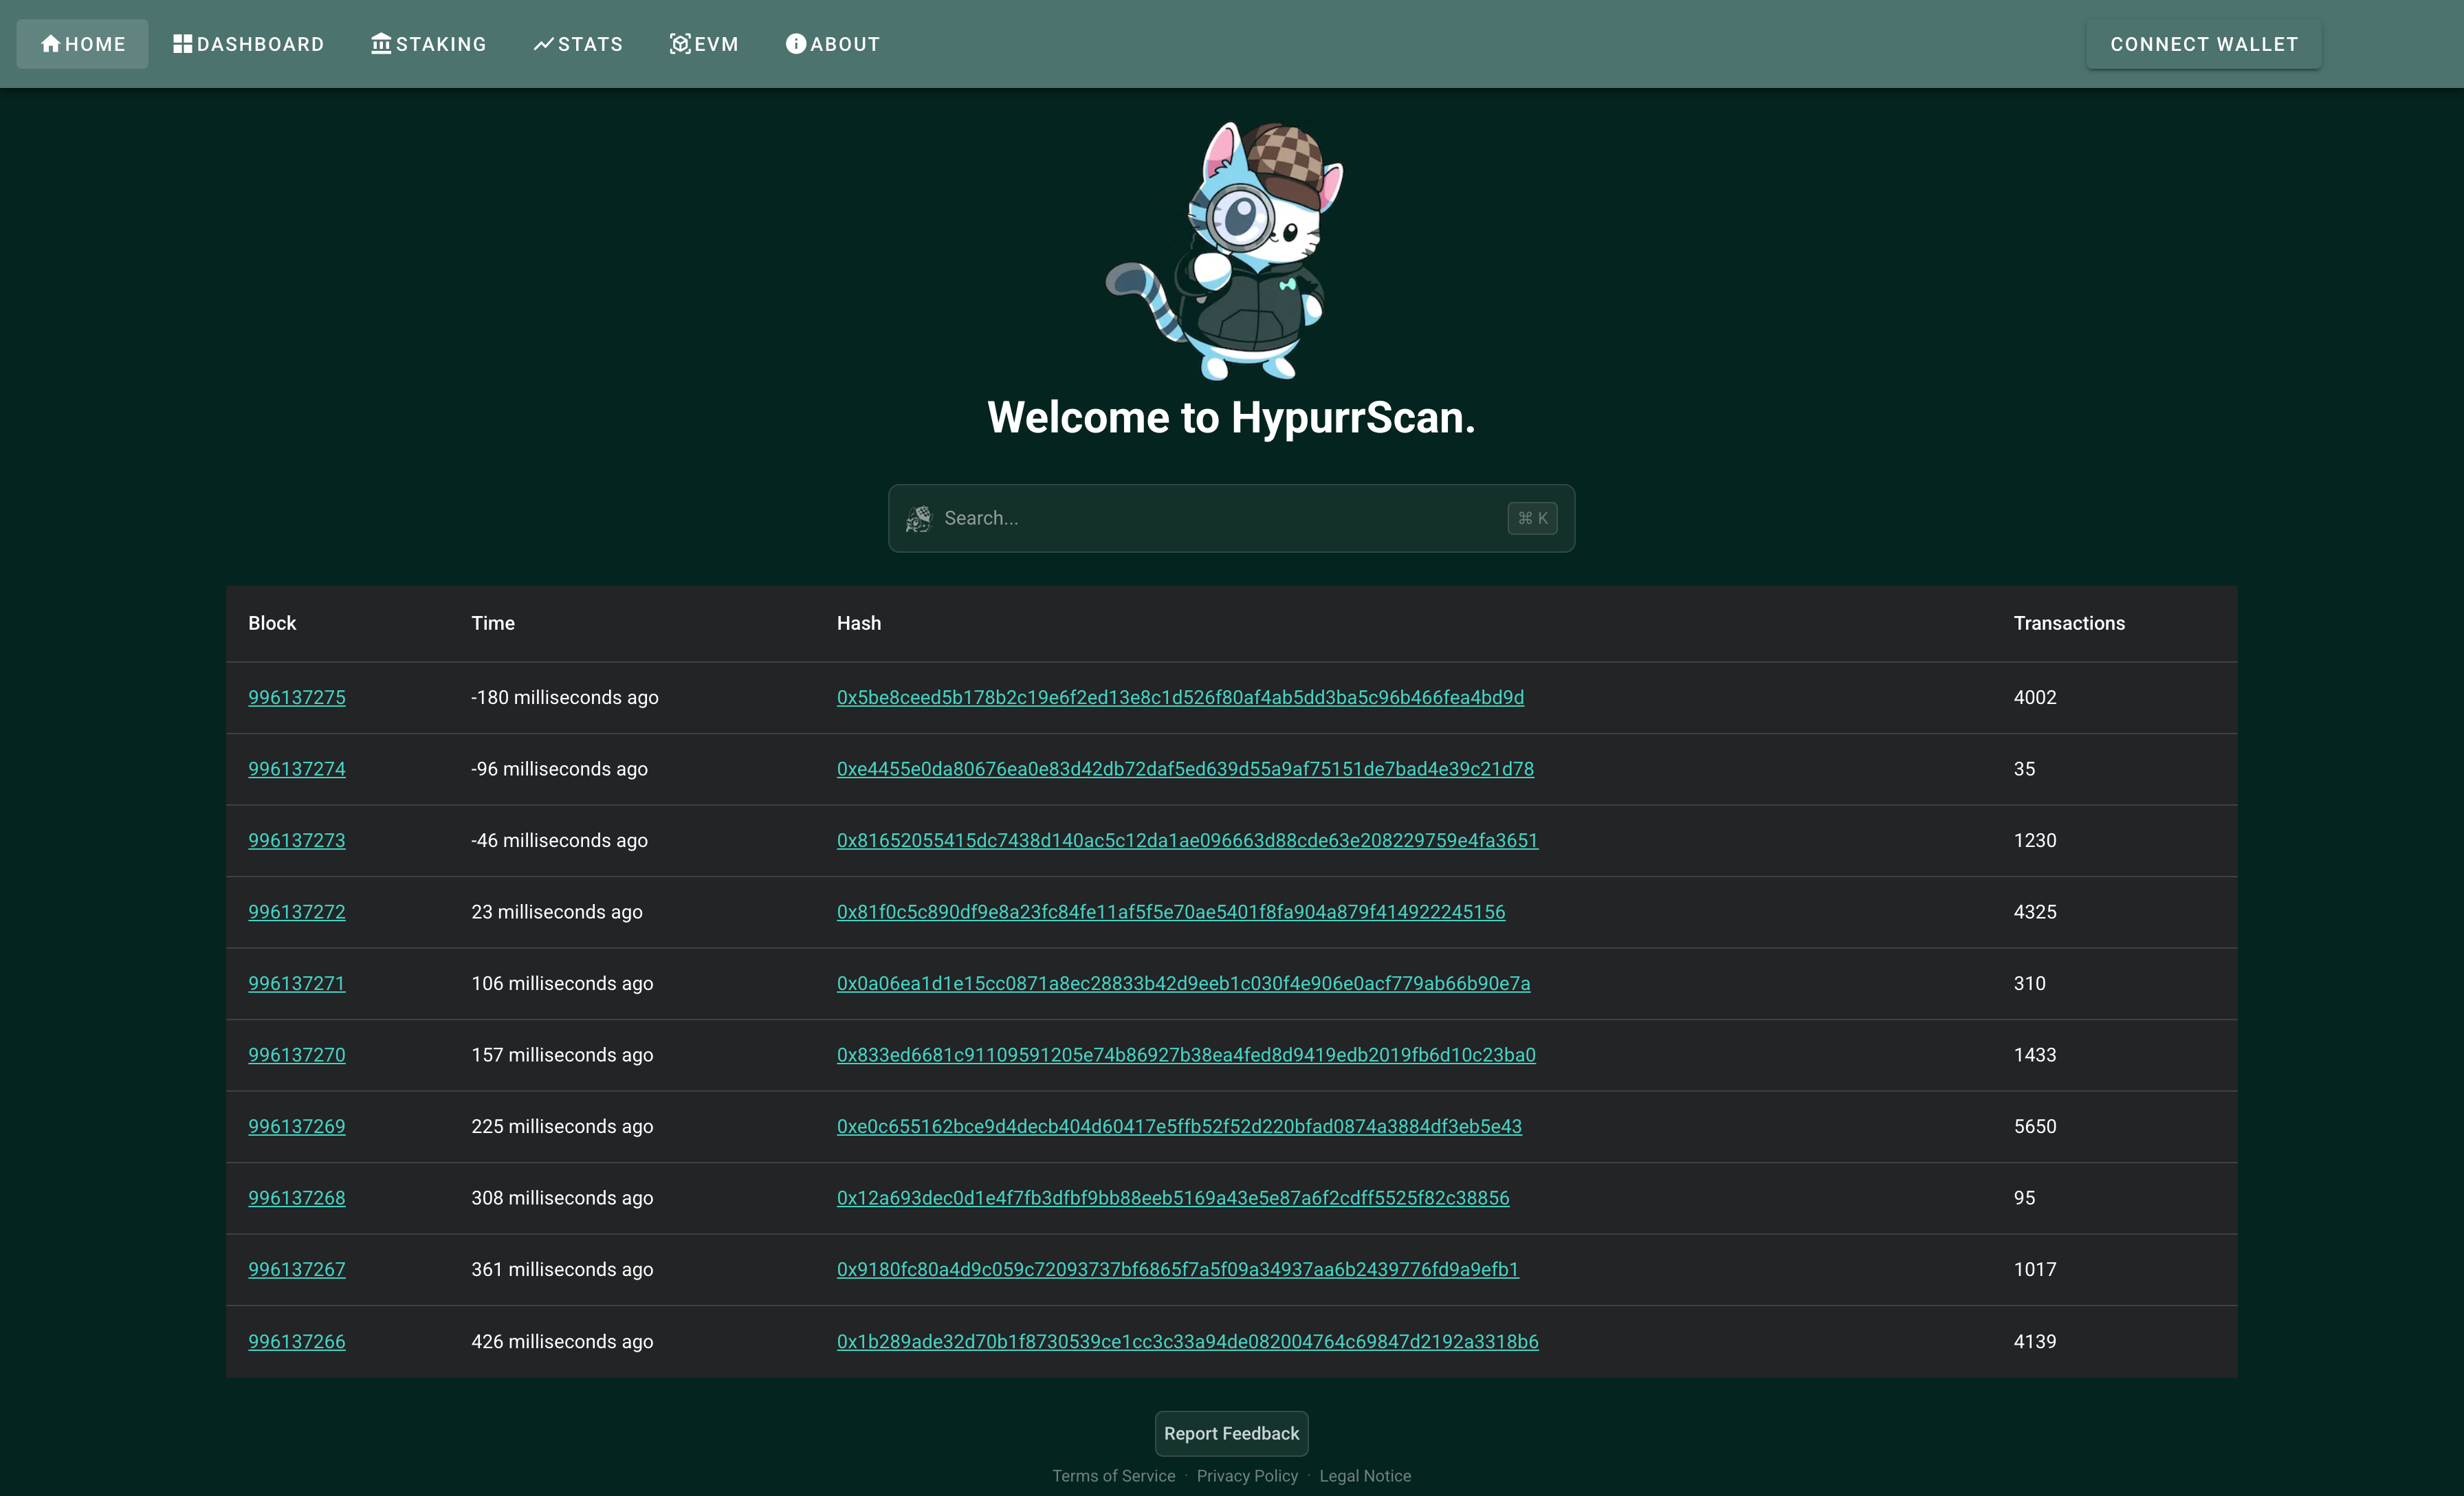Click the Time column header
Viewport: 2464px width, 1496px height.
click(493, 623)
